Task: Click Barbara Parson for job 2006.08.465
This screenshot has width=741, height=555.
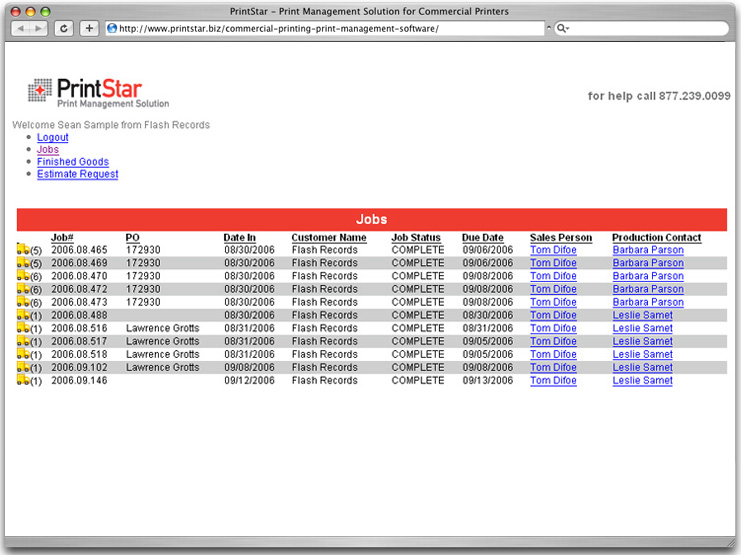Action: click(648, 250)
